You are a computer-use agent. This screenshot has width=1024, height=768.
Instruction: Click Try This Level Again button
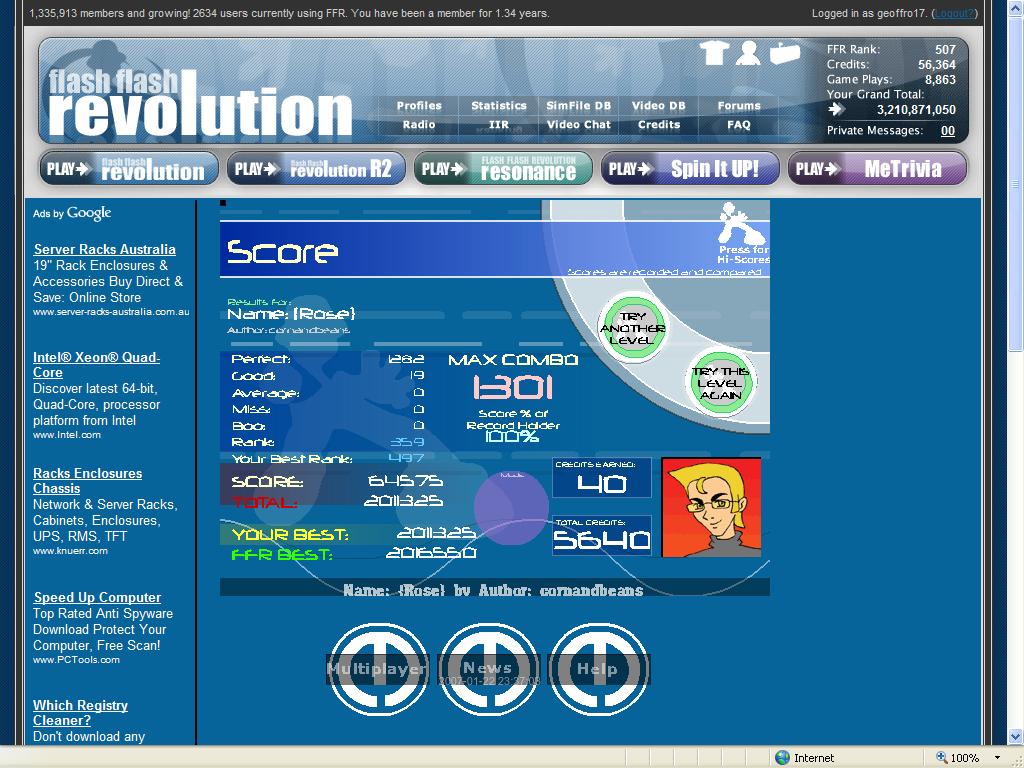720,383
